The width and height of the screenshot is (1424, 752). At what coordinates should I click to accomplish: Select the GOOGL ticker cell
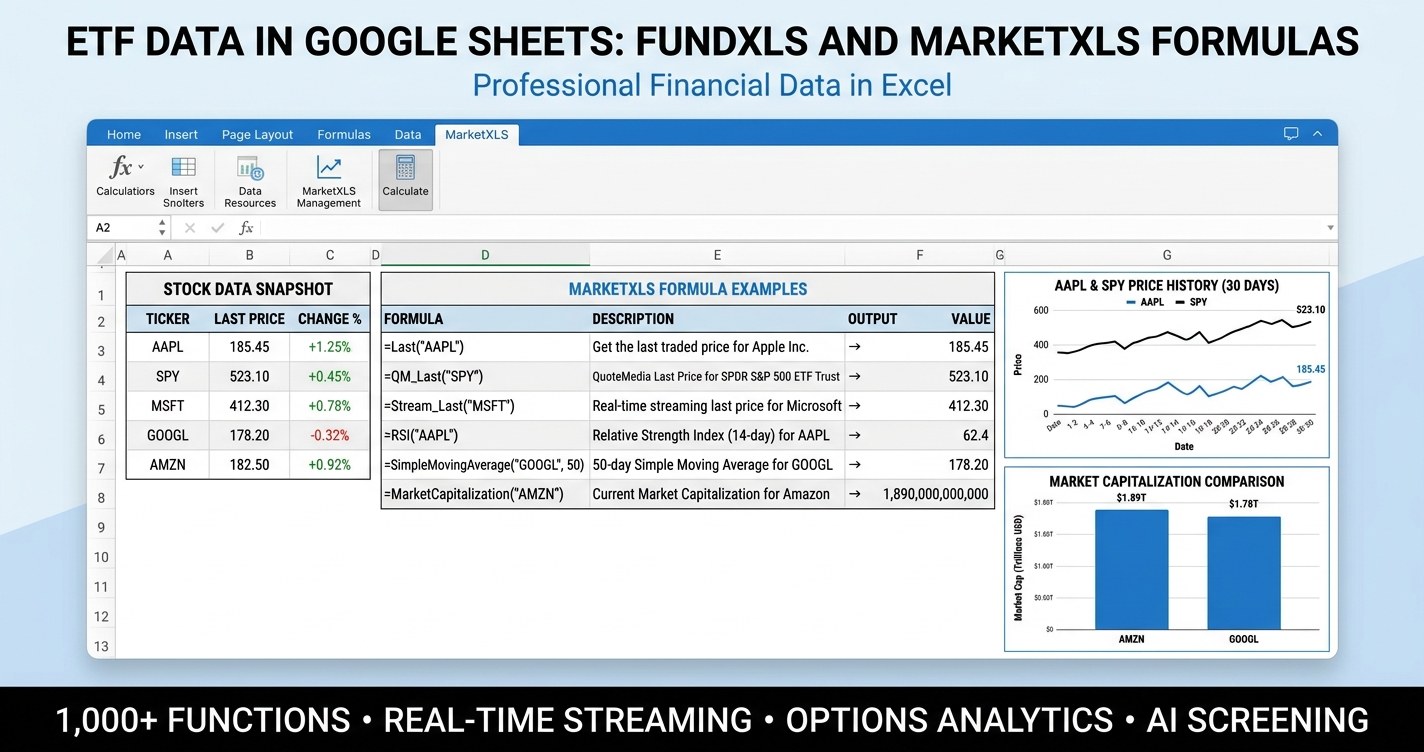[x=168, y=435]
